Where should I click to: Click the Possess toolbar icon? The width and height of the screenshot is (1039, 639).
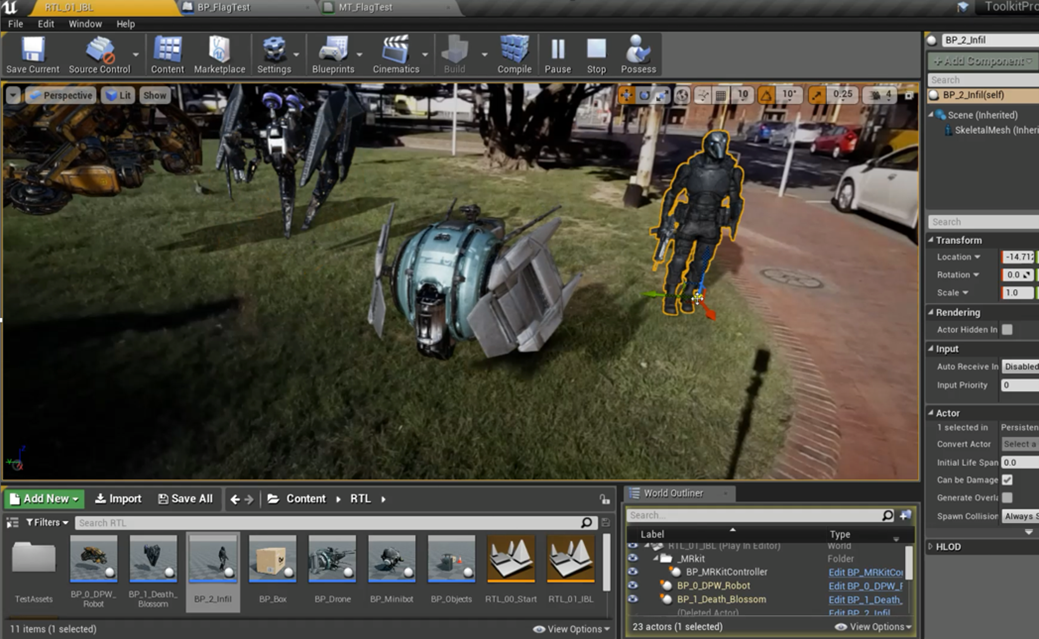tap(638, 54)
